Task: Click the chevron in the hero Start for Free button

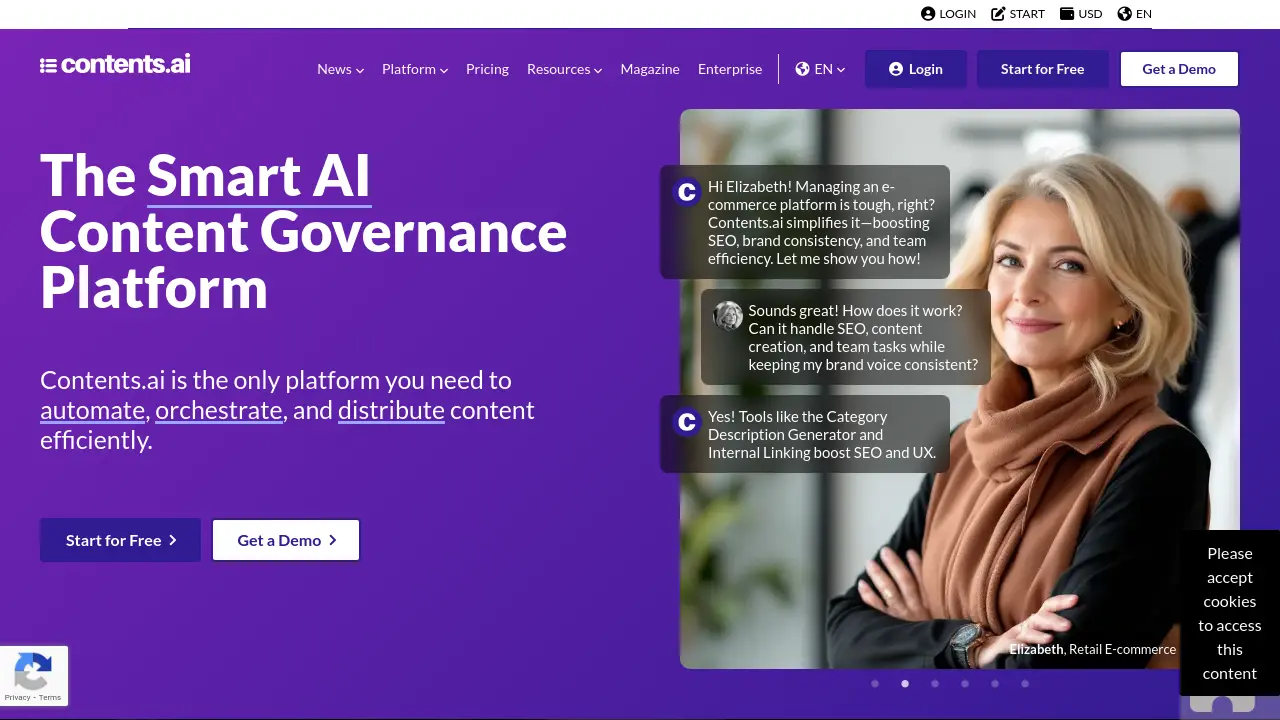Action: point(172,540)
